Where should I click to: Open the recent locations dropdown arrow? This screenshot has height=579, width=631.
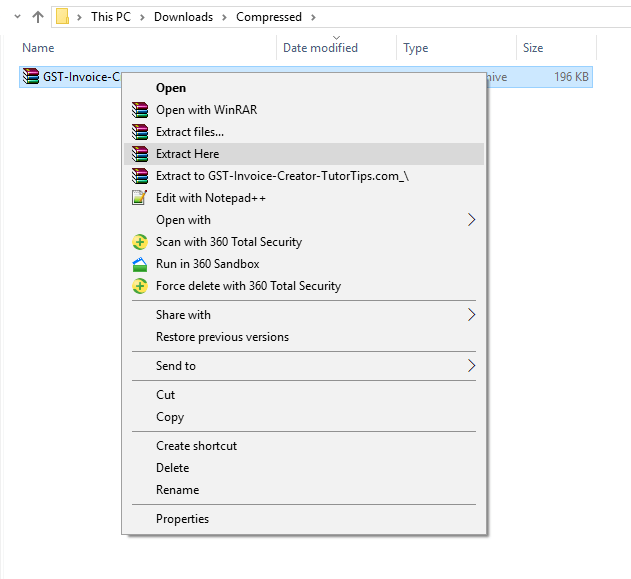pyautogui.click(x=17, y=17)
